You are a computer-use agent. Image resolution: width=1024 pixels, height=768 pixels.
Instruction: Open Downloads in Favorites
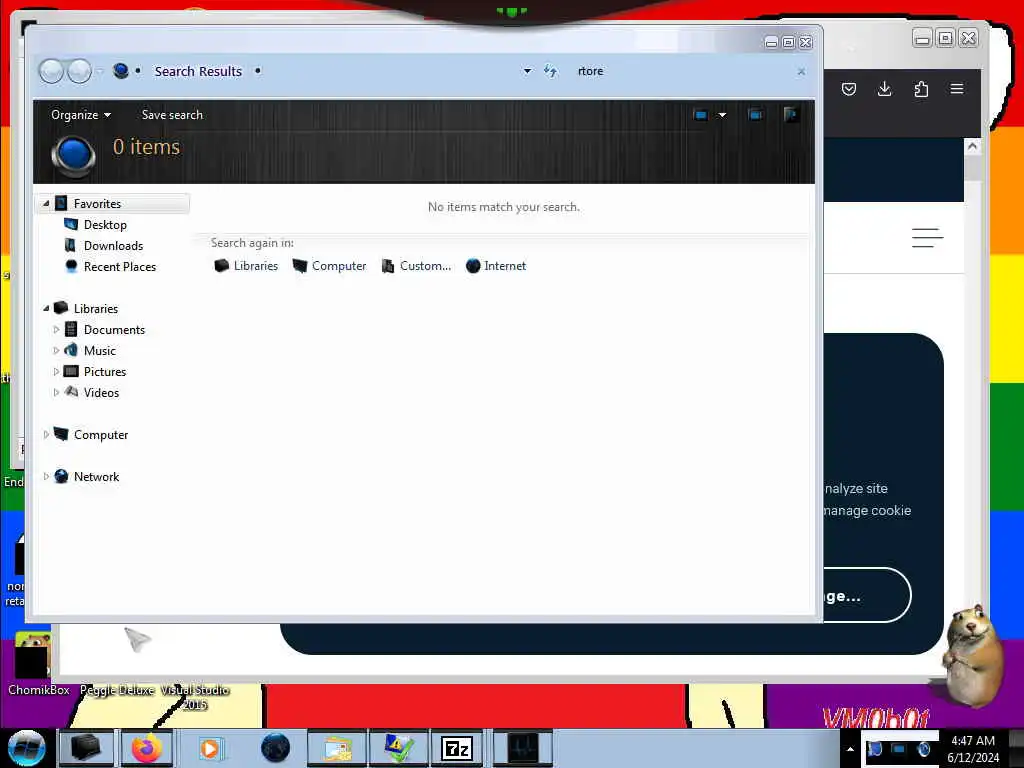[114, 246]
